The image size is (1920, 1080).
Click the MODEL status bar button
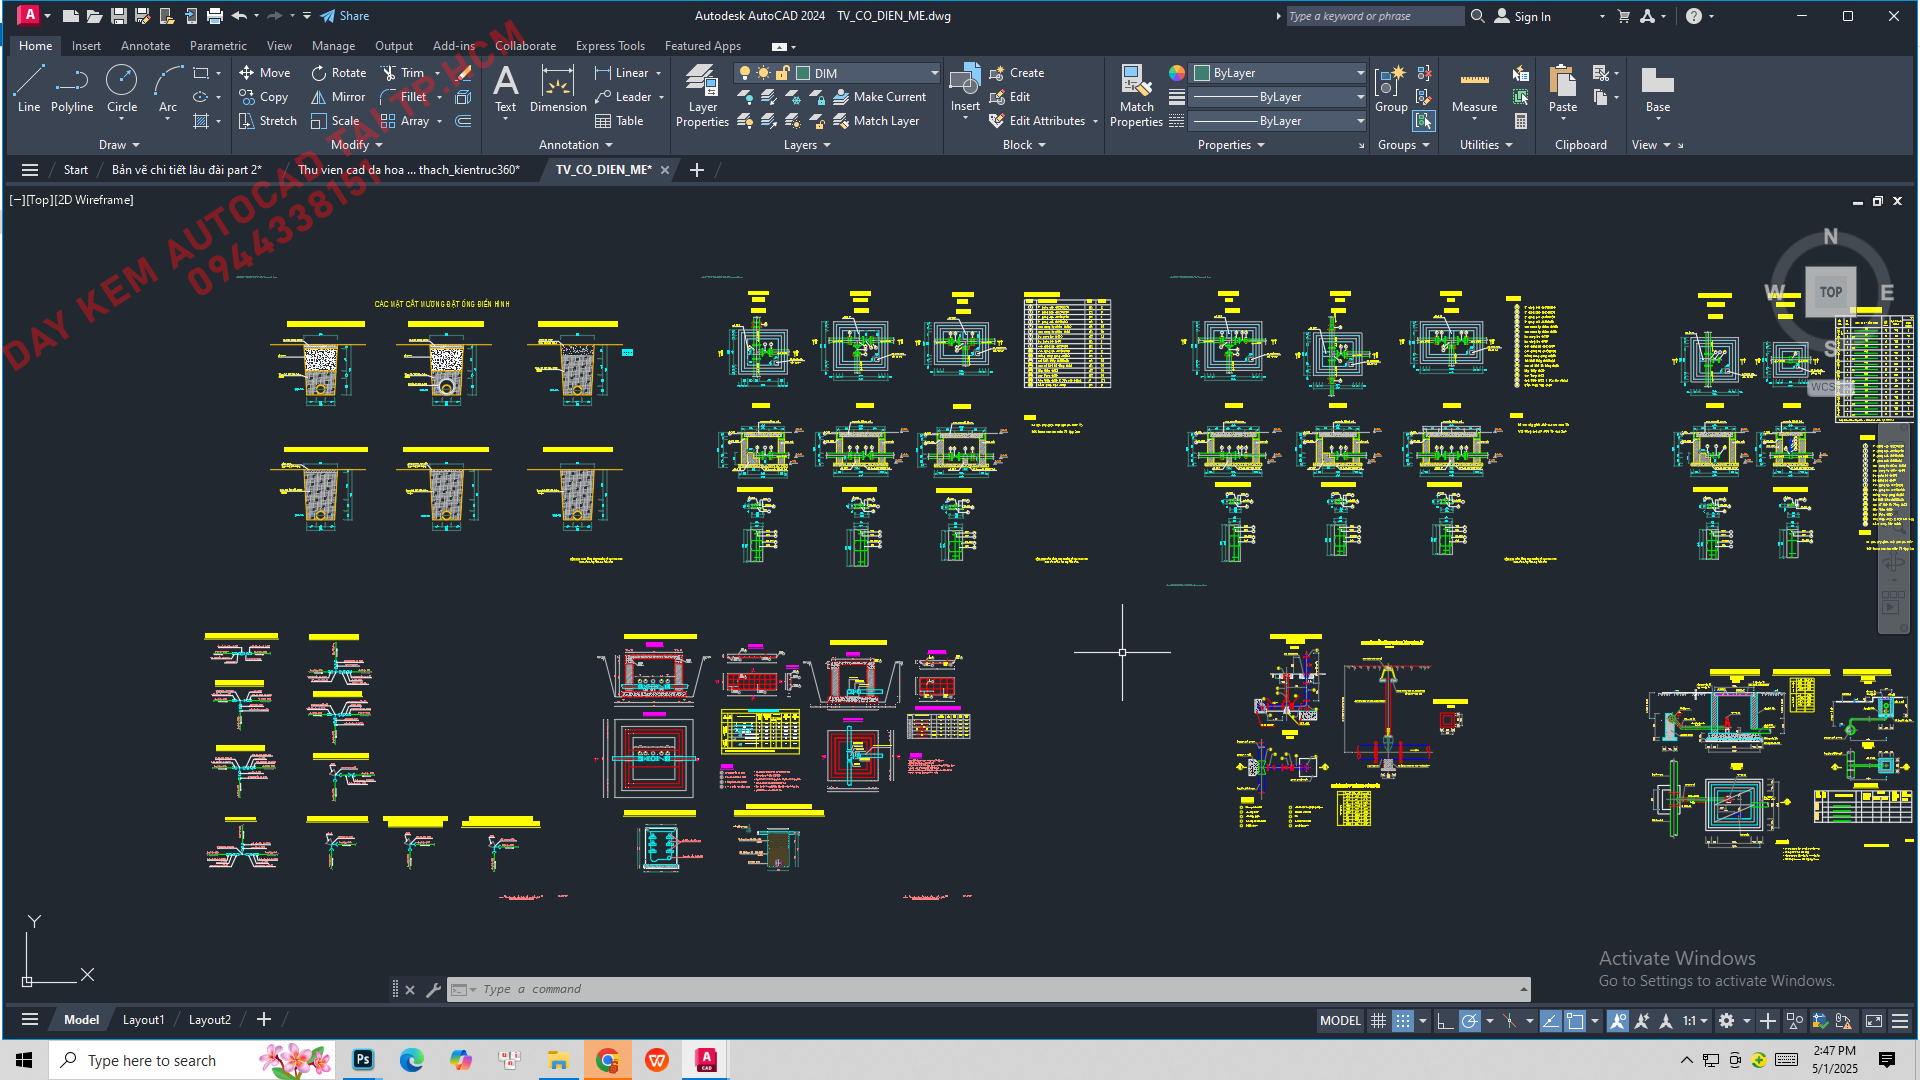(x=1340, y=1021)
